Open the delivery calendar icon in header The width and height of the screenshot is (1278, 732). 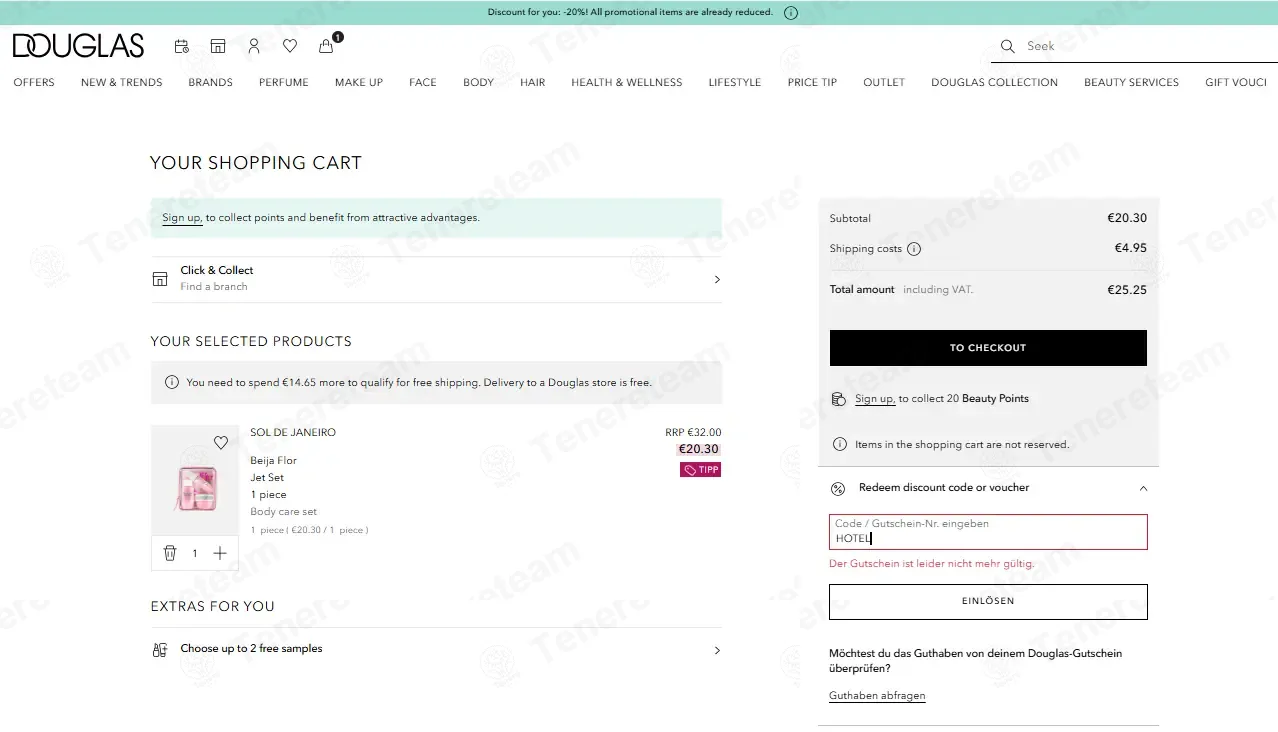(181, 46)
